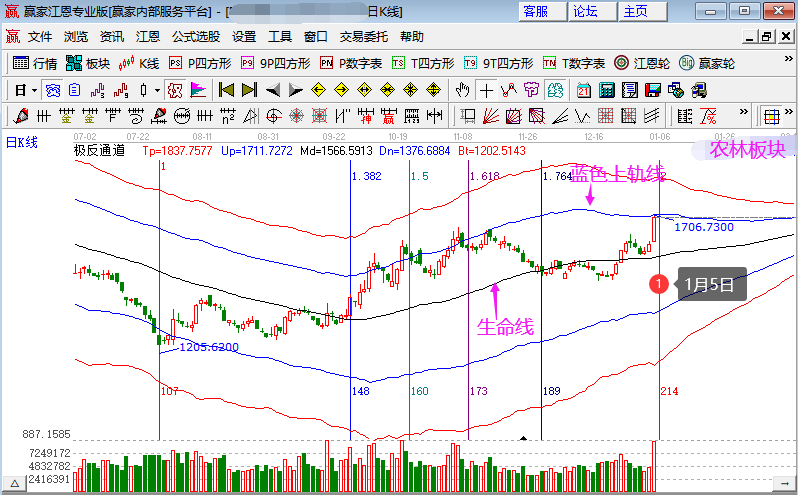798x495 pixels.
Task: Click the yellow diamond left-arrow icon
Action: click(x=318, y=91)
